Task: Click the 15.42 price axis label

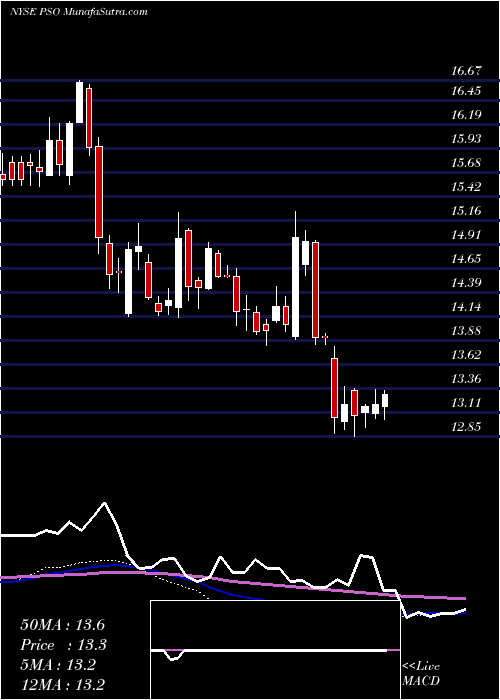Action: tap(466, 187)
